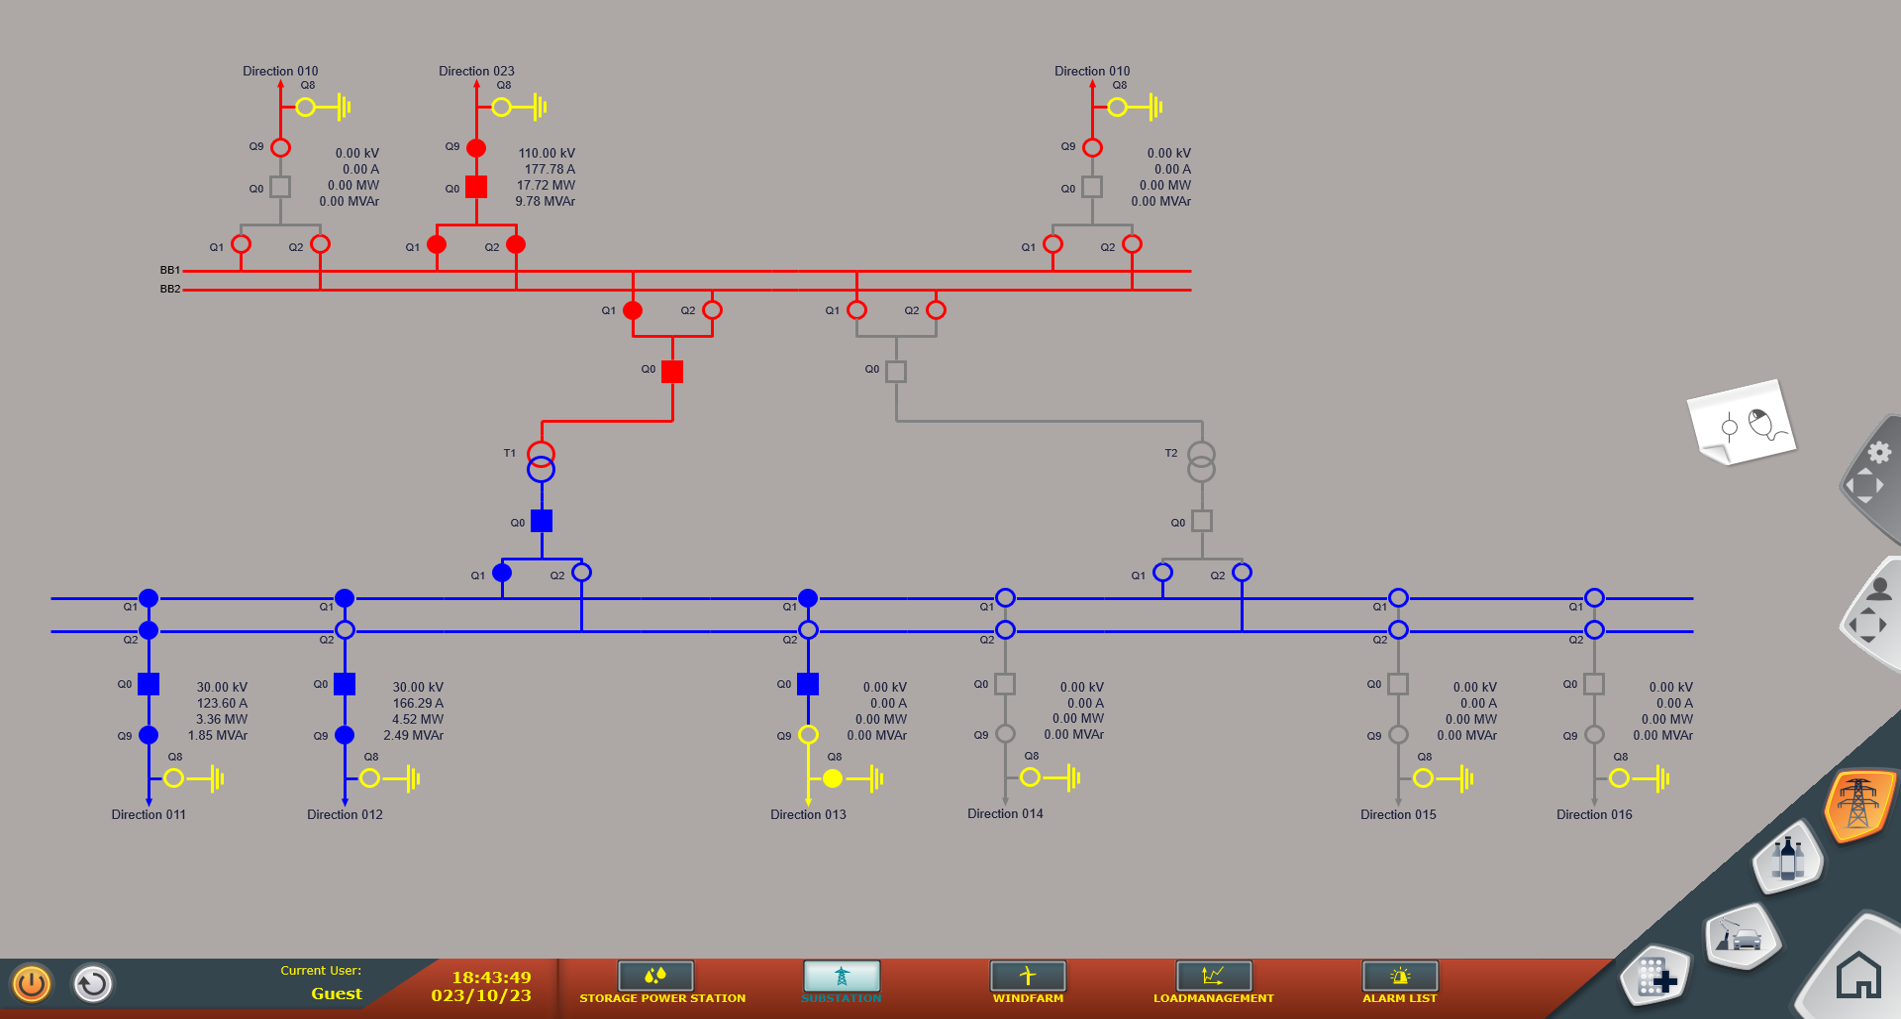
Task: Click the BB2 busbar label
Action: (170, 289)
